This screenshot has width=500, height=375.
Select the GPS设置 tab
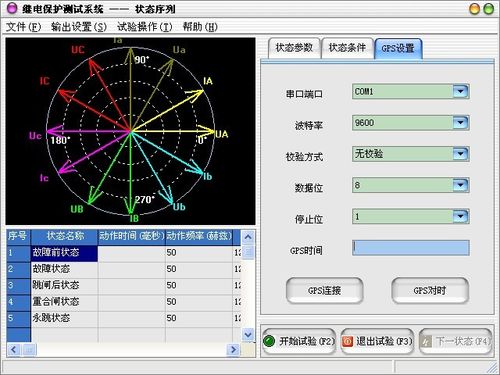(398, 48)
